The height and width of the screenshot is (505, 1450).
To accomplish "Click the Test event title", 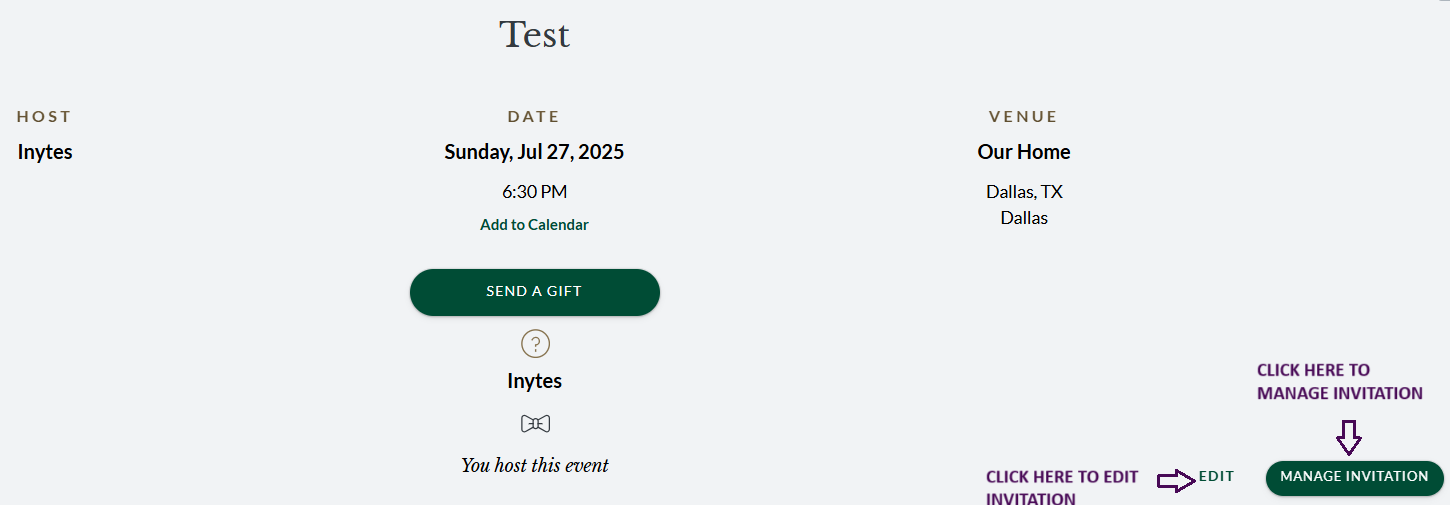I will coord(534,35).
